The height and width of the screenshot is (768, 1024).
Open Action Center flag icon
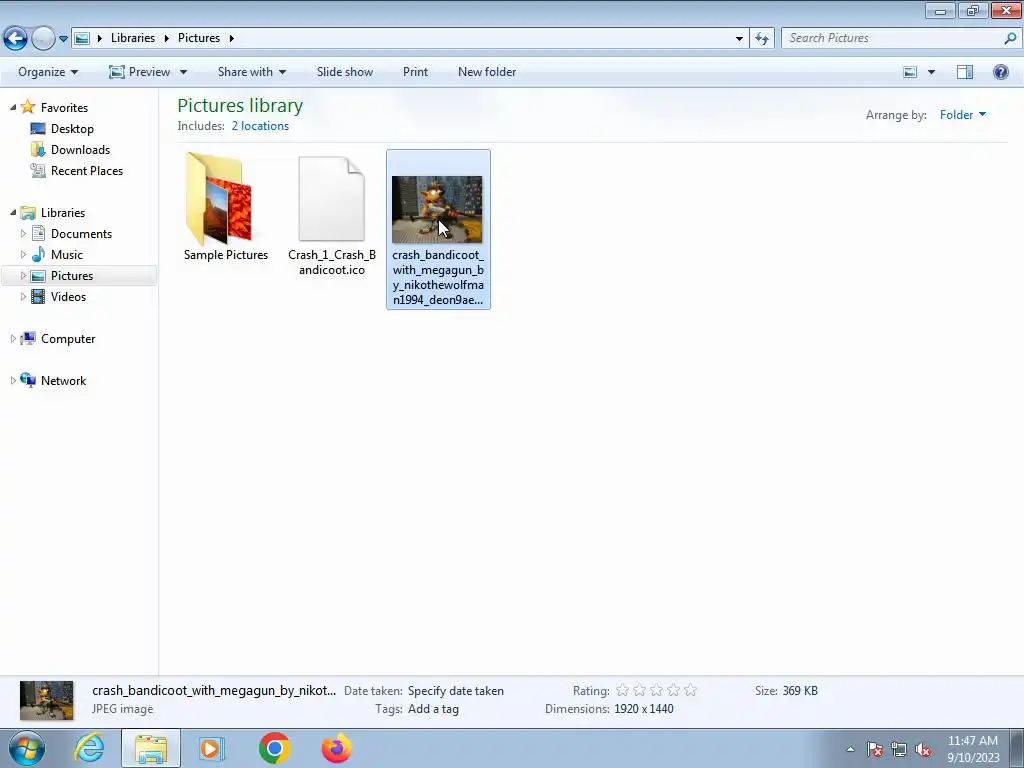pos(875,749)
